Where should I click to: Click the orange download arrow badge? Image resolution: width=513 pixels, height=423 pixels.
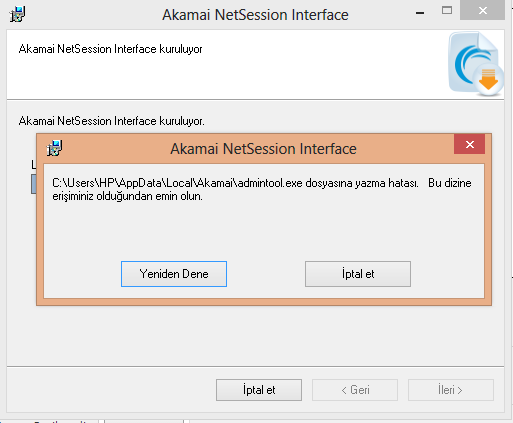pyautogui.click(x=489, y=79)
